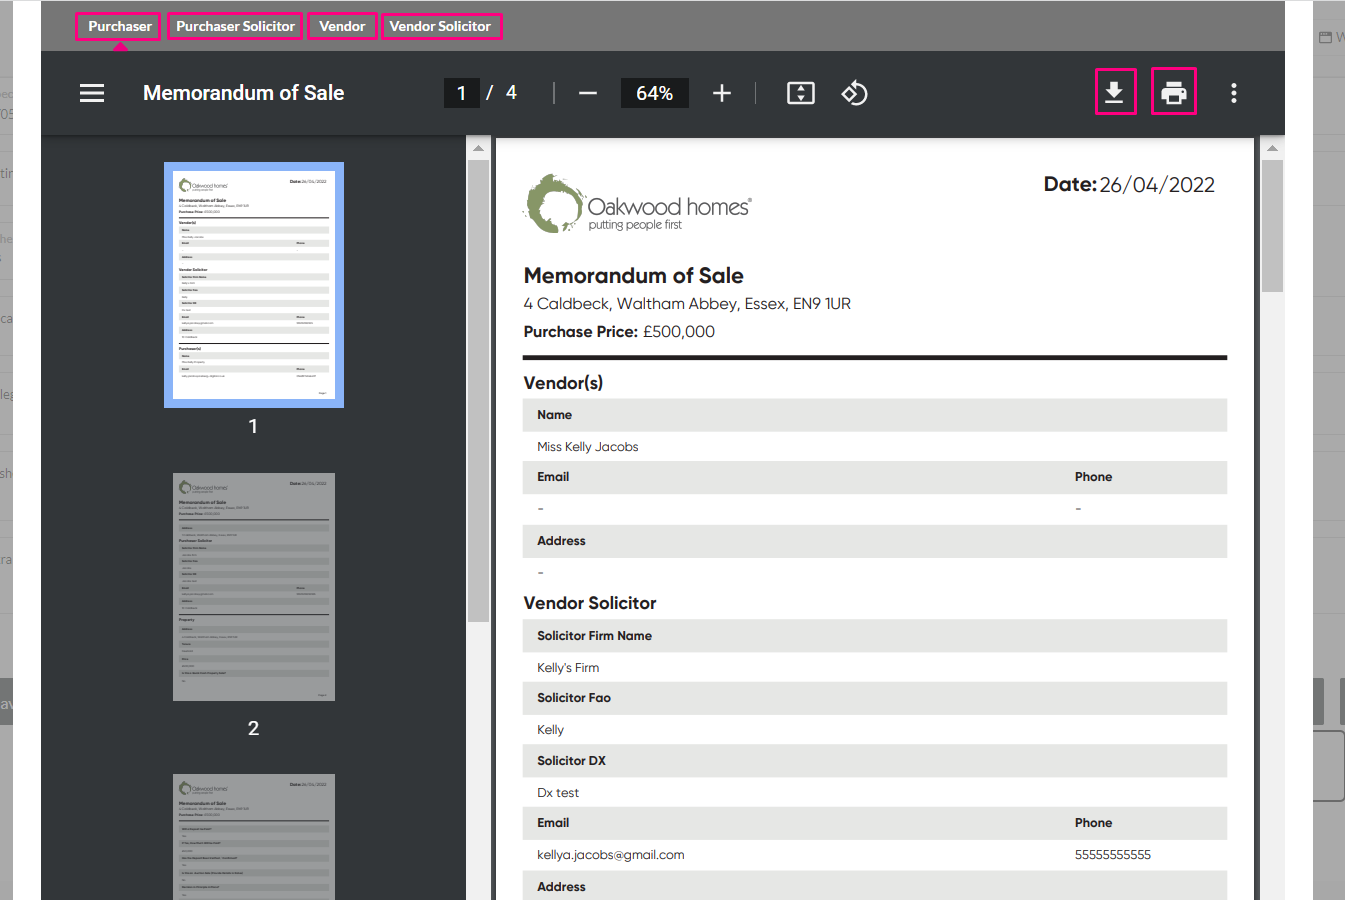
Task: Print the Memorandum of Sale document
Action: click(x=1174, y=92)
